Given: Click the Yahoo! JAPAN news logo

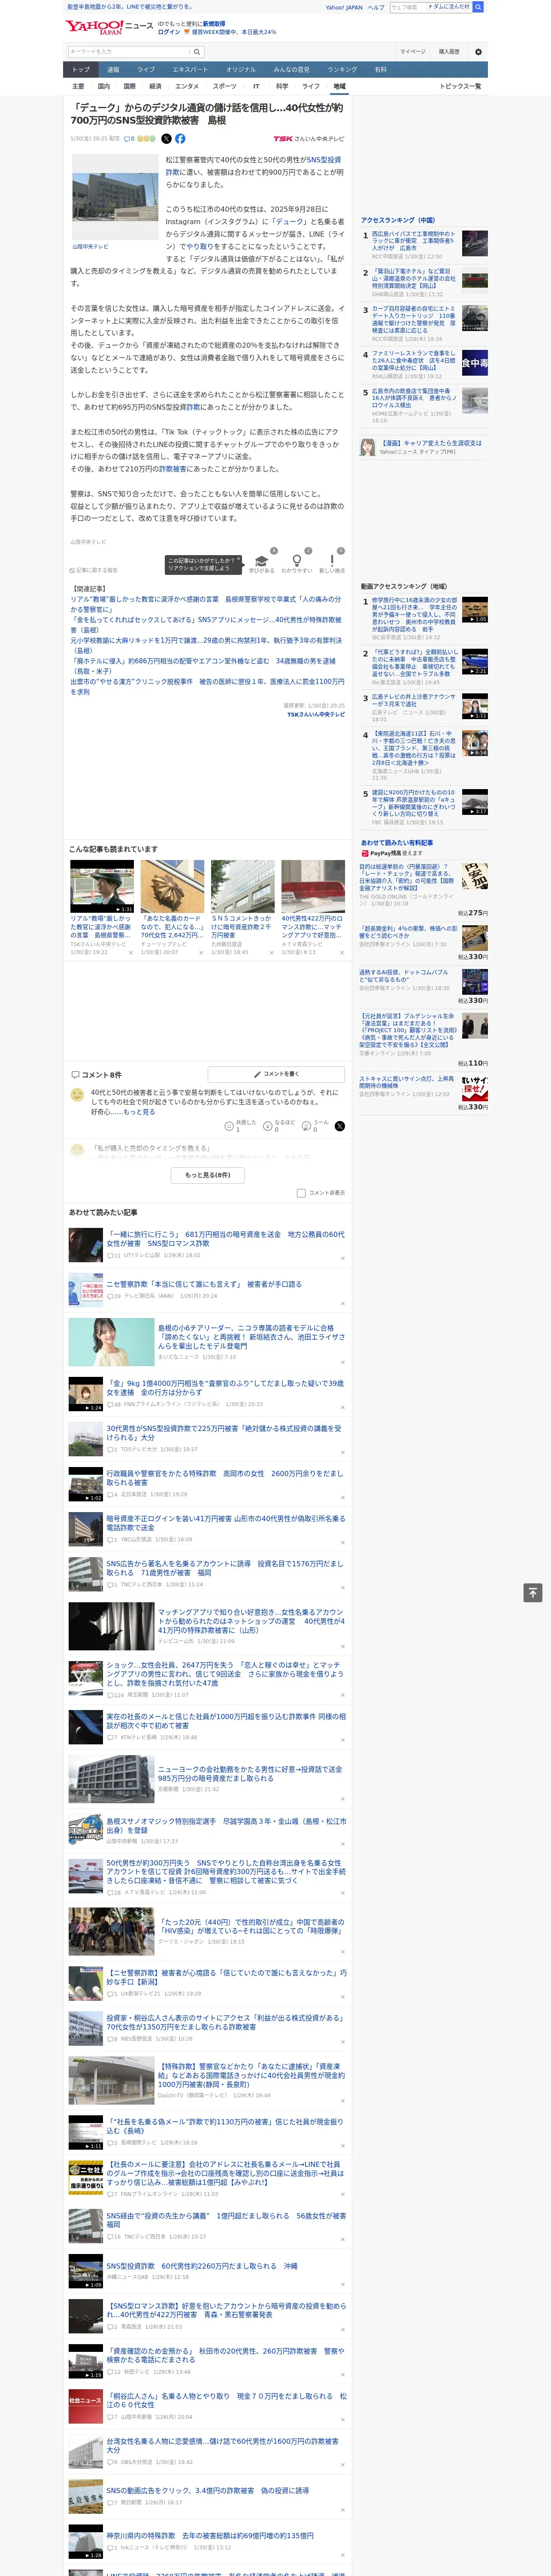Looking at the screenshot, I should click(109, 28).
